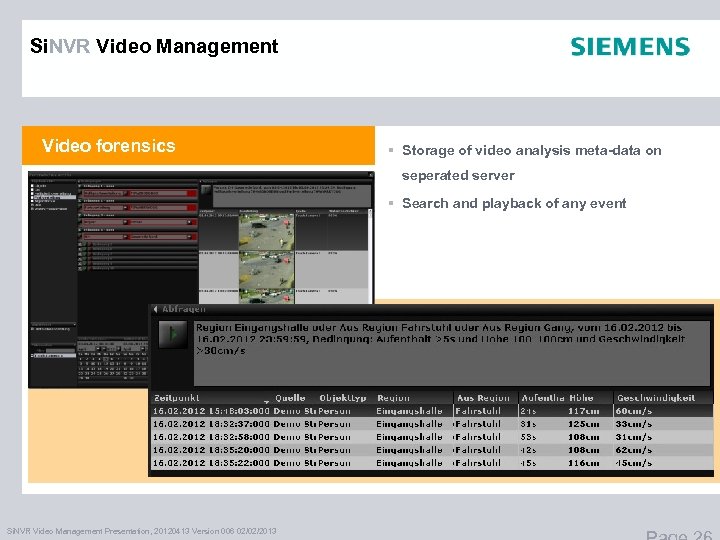Image resolution: width=720 pixels, height=540 pixels.
Task: Click the 60cm/s speed value
Action: 634,411
